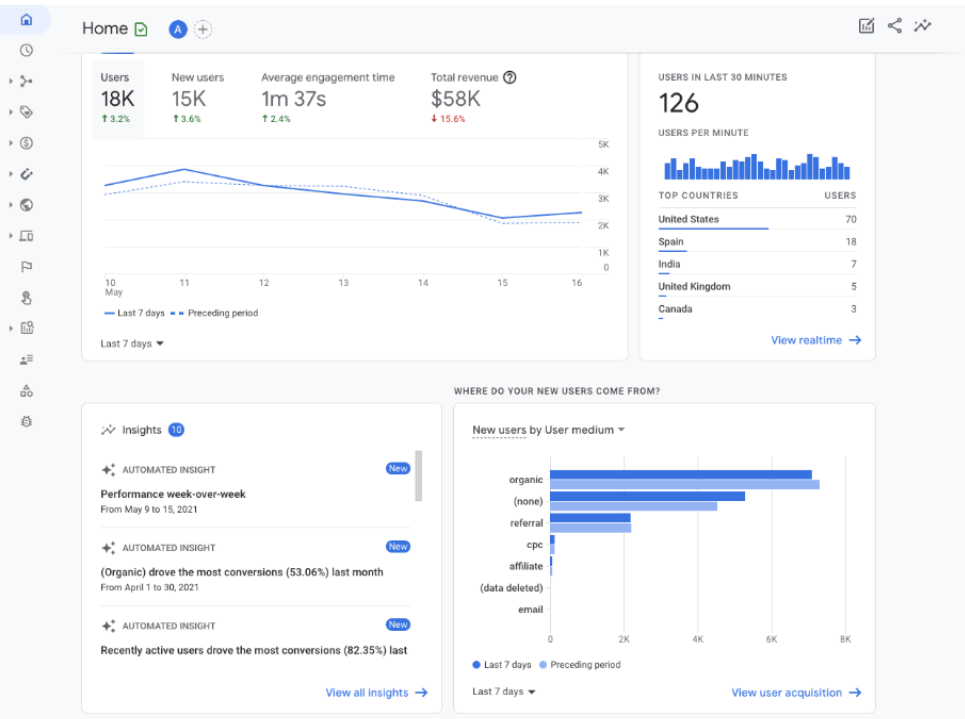965x719 pixels.
Task: Click the Spain country row
Action: click(x=757, y=242)
